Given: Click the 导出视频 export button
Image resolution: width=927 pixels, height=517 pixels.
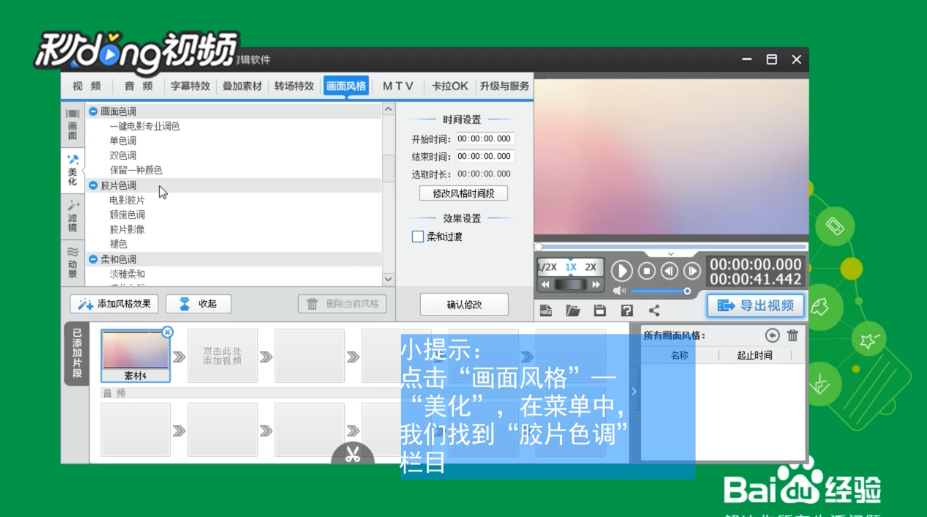Looking at the screenshot, I should tap(756, 306).
